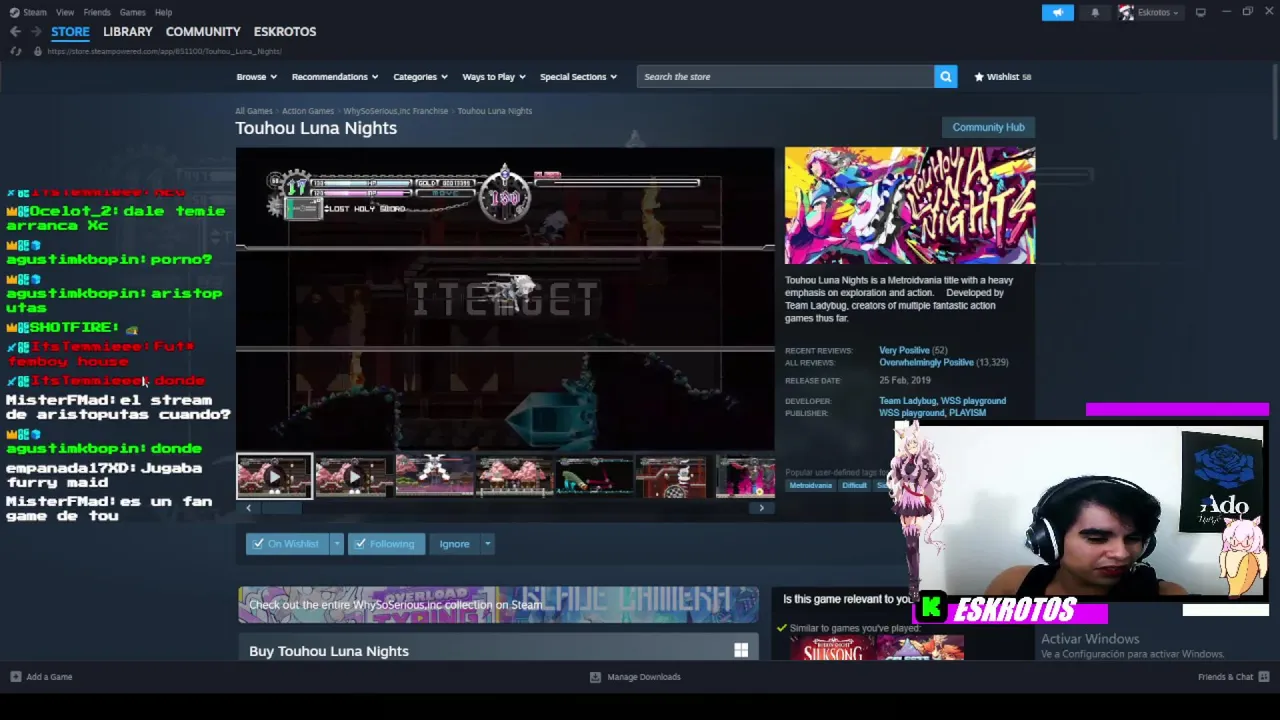The image size is (1280, 720).
Task: Open the Steam menu
Action: coord(35,13)
